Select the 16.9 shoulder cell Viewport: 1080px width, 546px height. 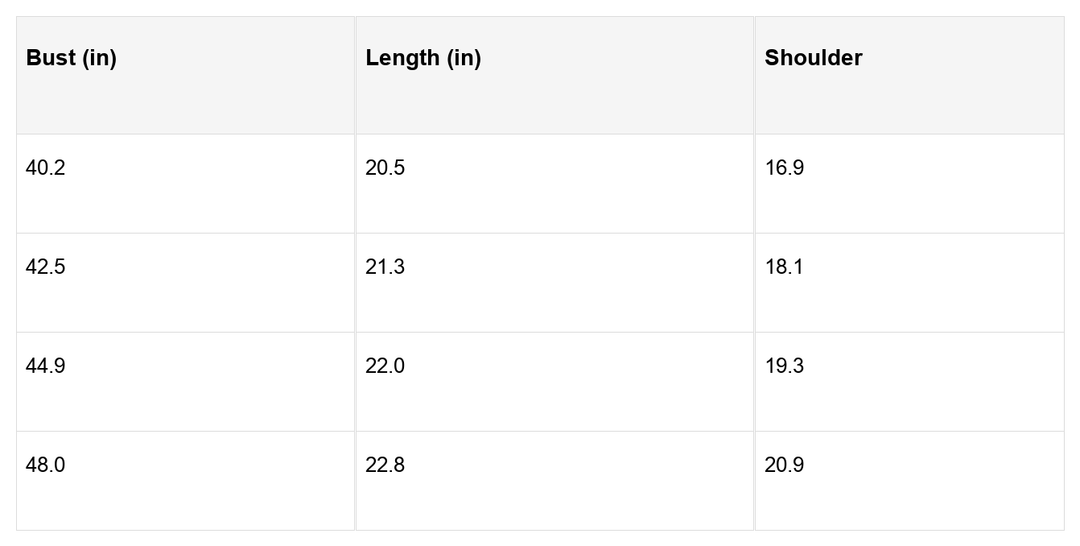784,168
